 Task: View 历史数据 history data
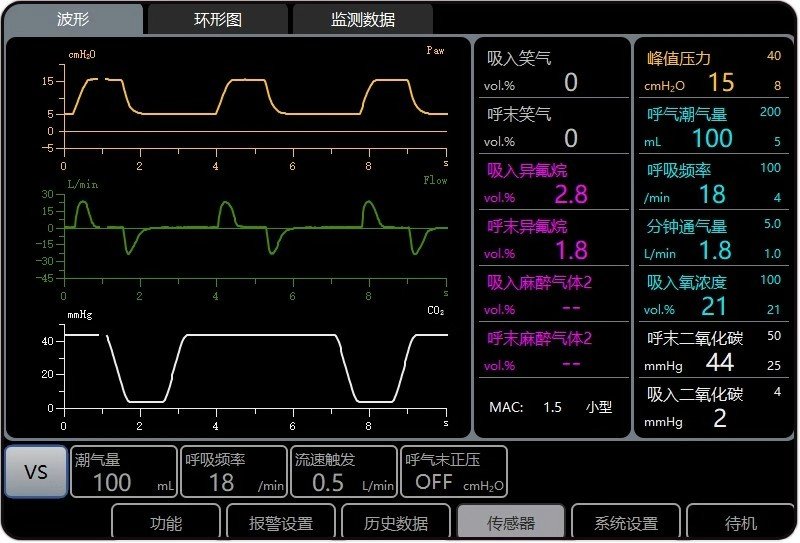point(395,523)
